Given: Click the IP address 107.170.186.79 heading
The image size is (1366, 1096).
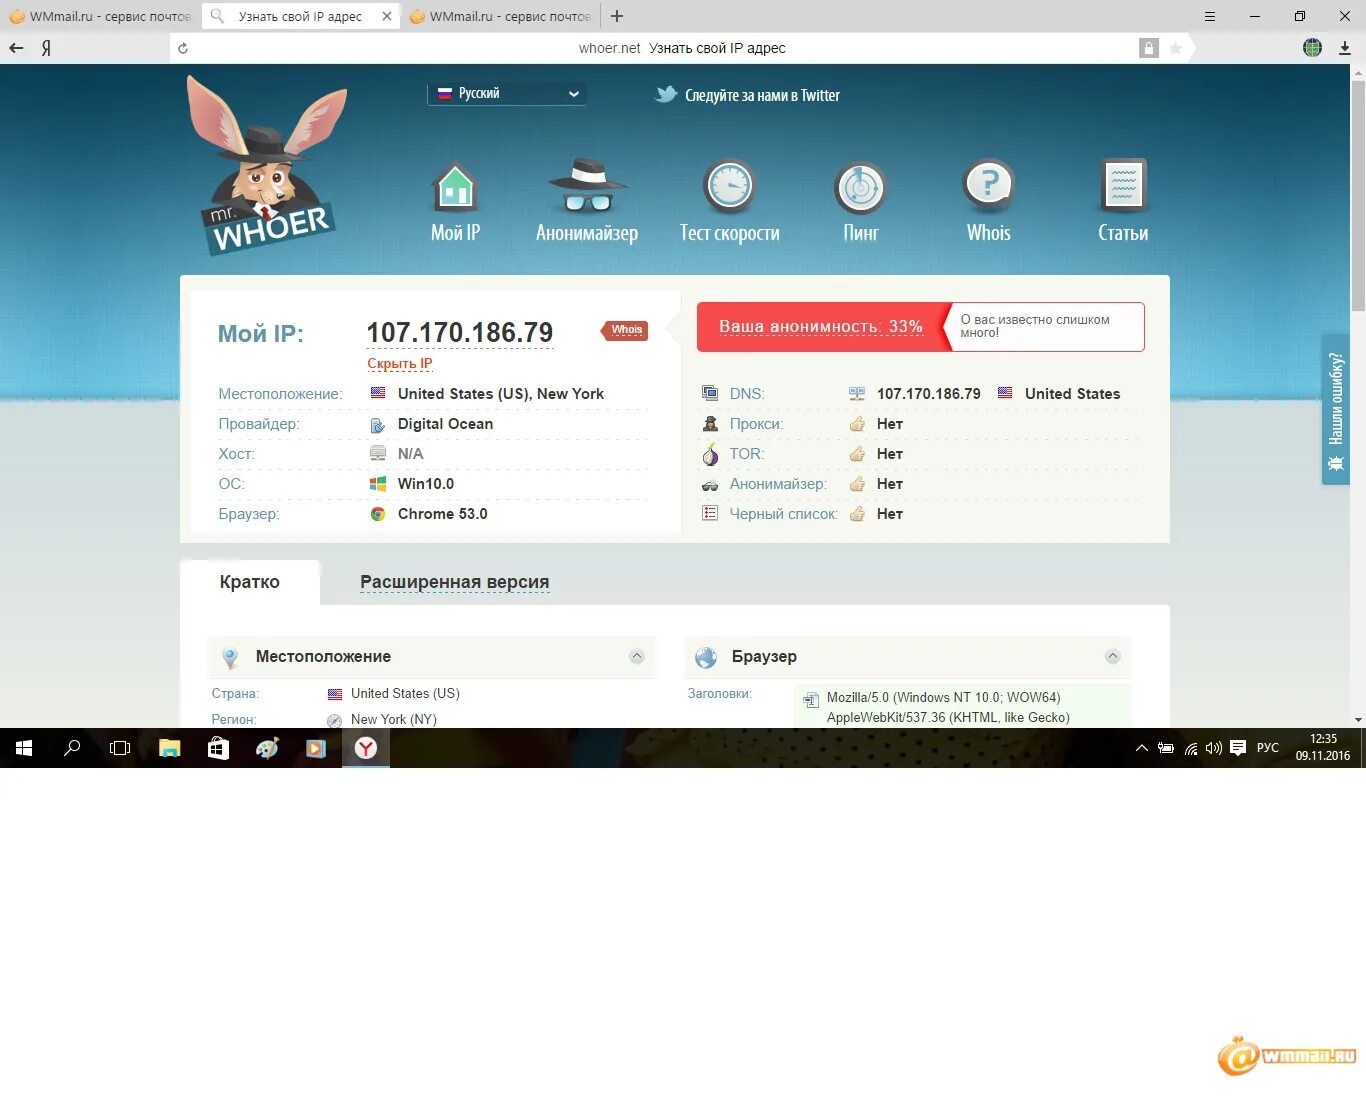Looking at the screenshot, I should coord(460,332).
